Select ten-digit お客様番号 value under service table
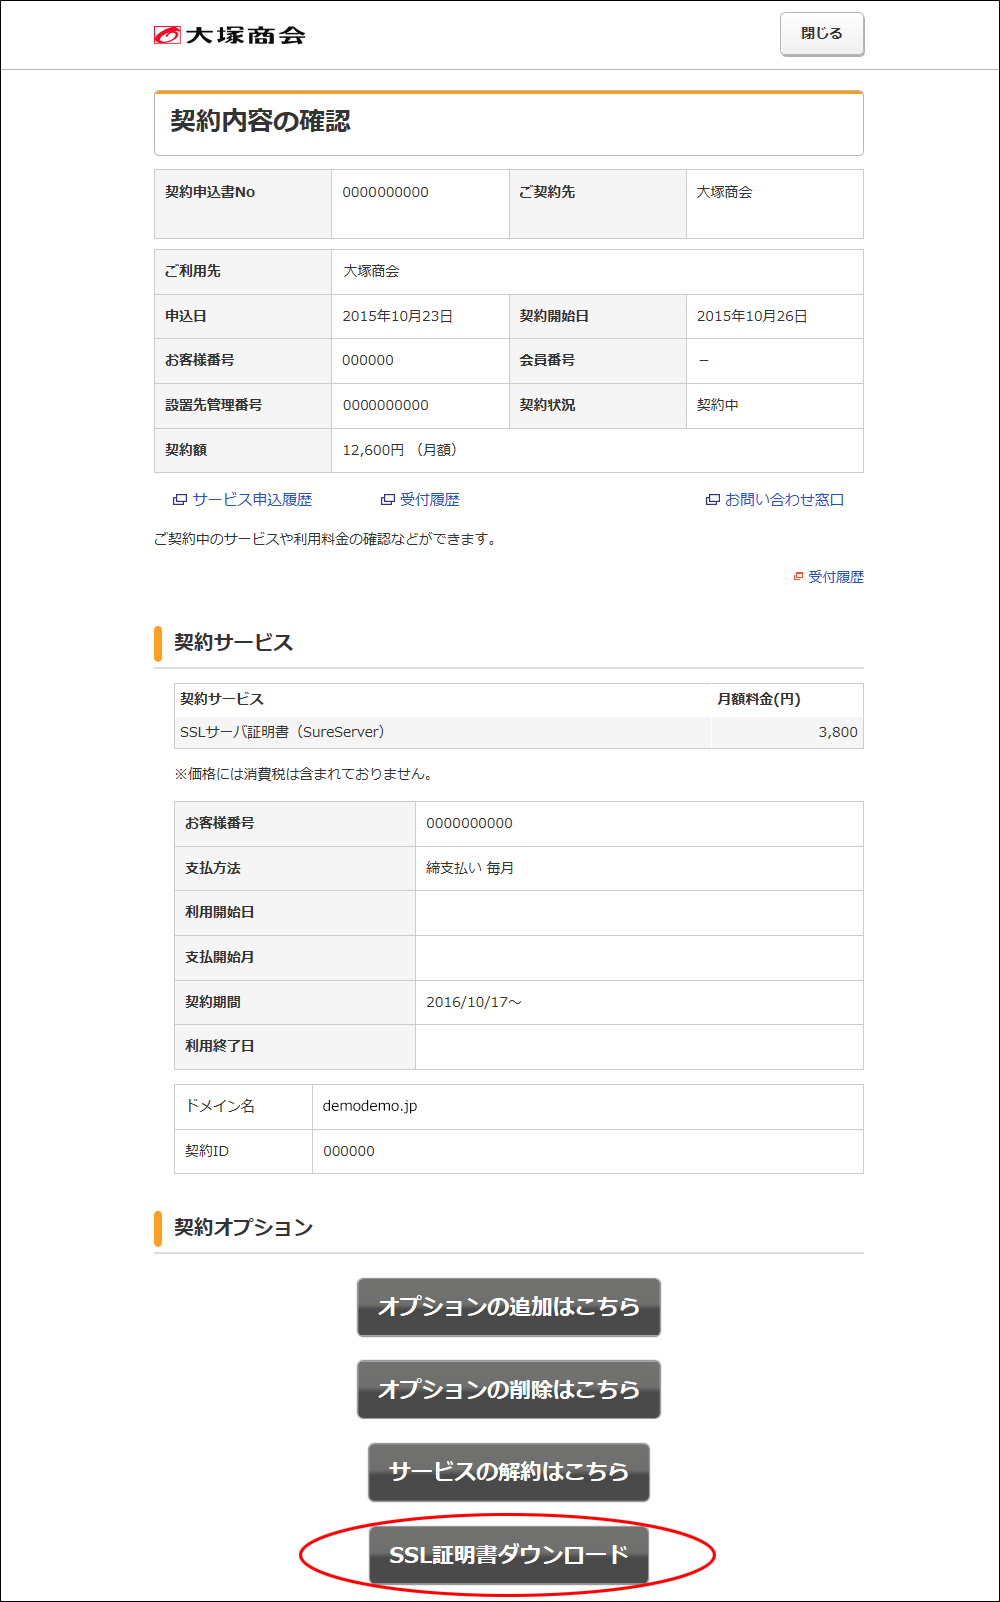This screenshot has height=1602, width=1000. (470, 823)
